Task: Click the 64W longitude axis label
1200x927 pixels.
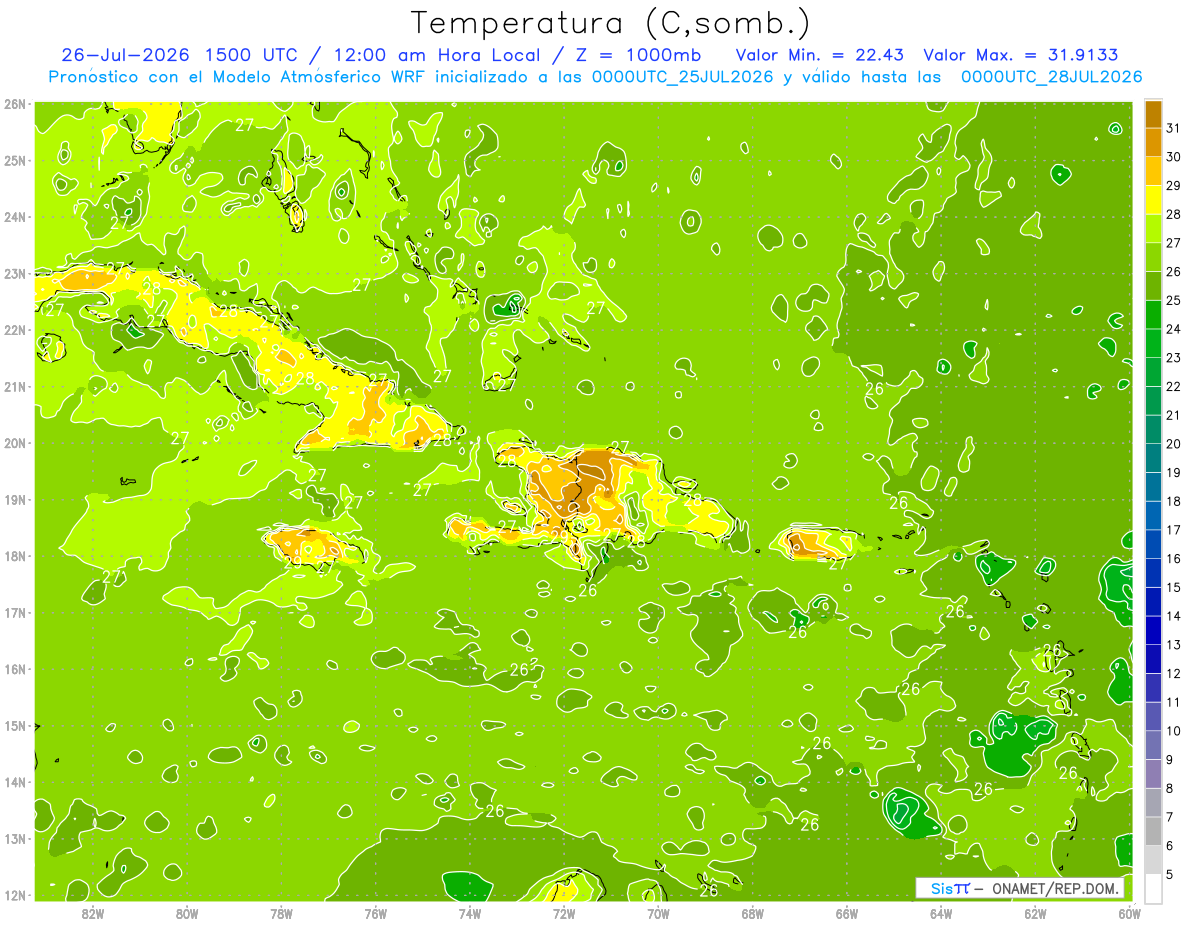Action: (x=941, y=913)
